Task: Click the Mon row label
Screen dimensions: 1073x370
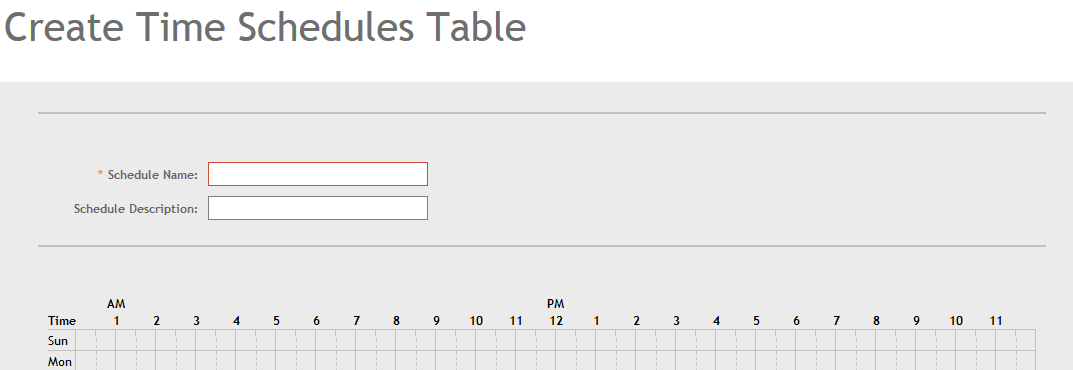Action: click(60, 362)
